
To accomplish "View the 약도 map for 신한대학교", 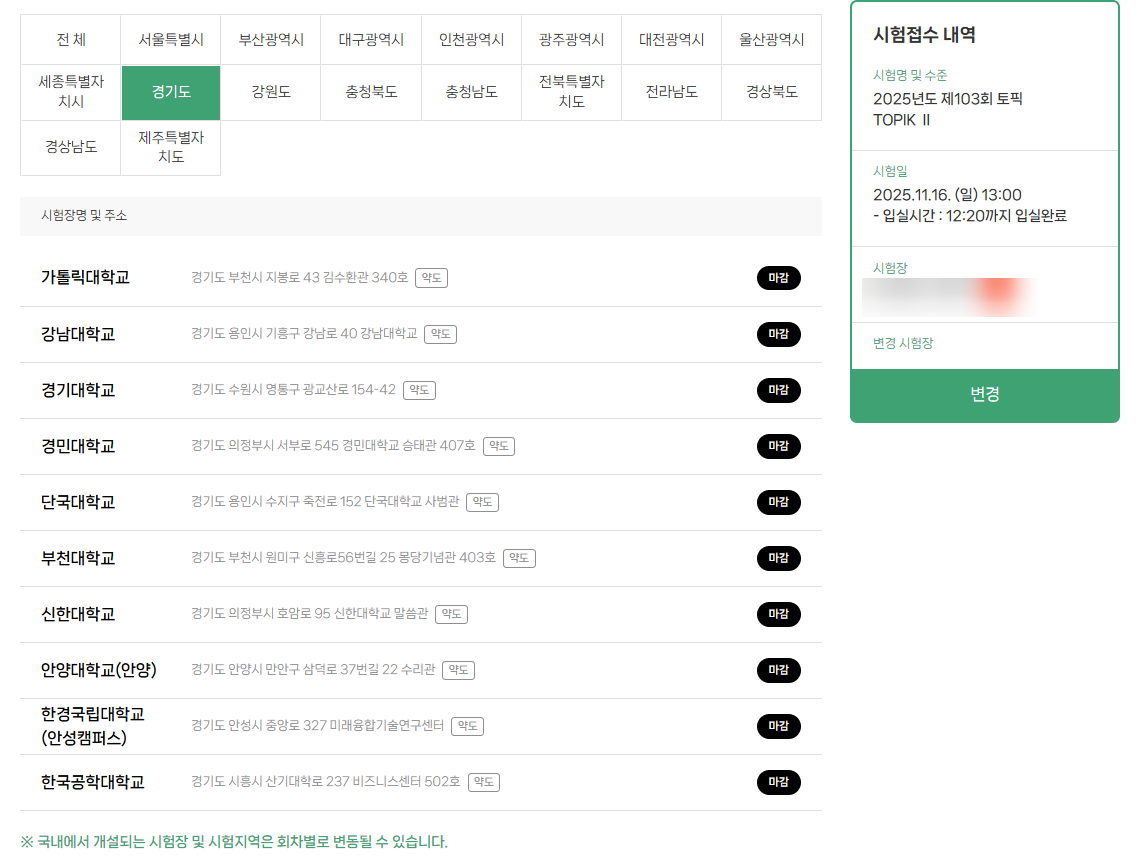I will 451,614.
